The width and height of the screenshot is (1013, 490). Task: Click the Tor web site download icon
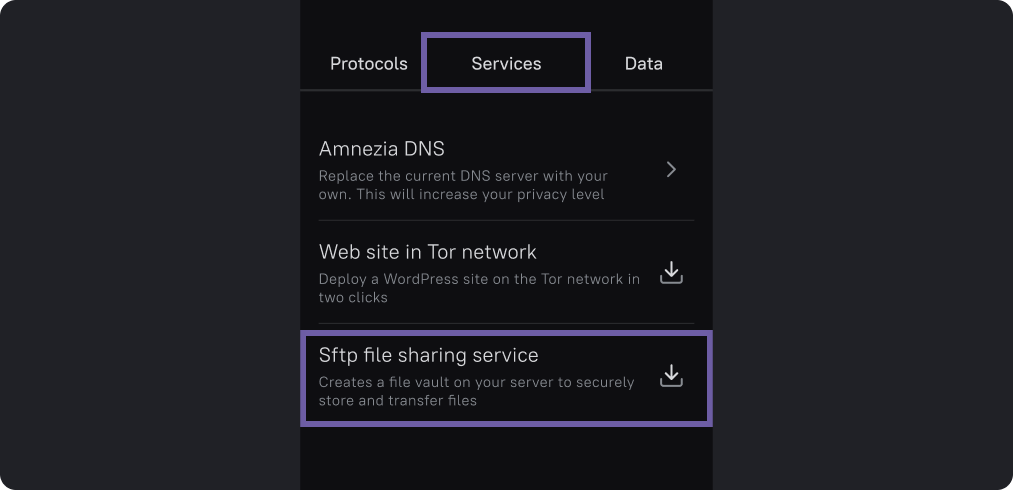click(x=671, y=272)
